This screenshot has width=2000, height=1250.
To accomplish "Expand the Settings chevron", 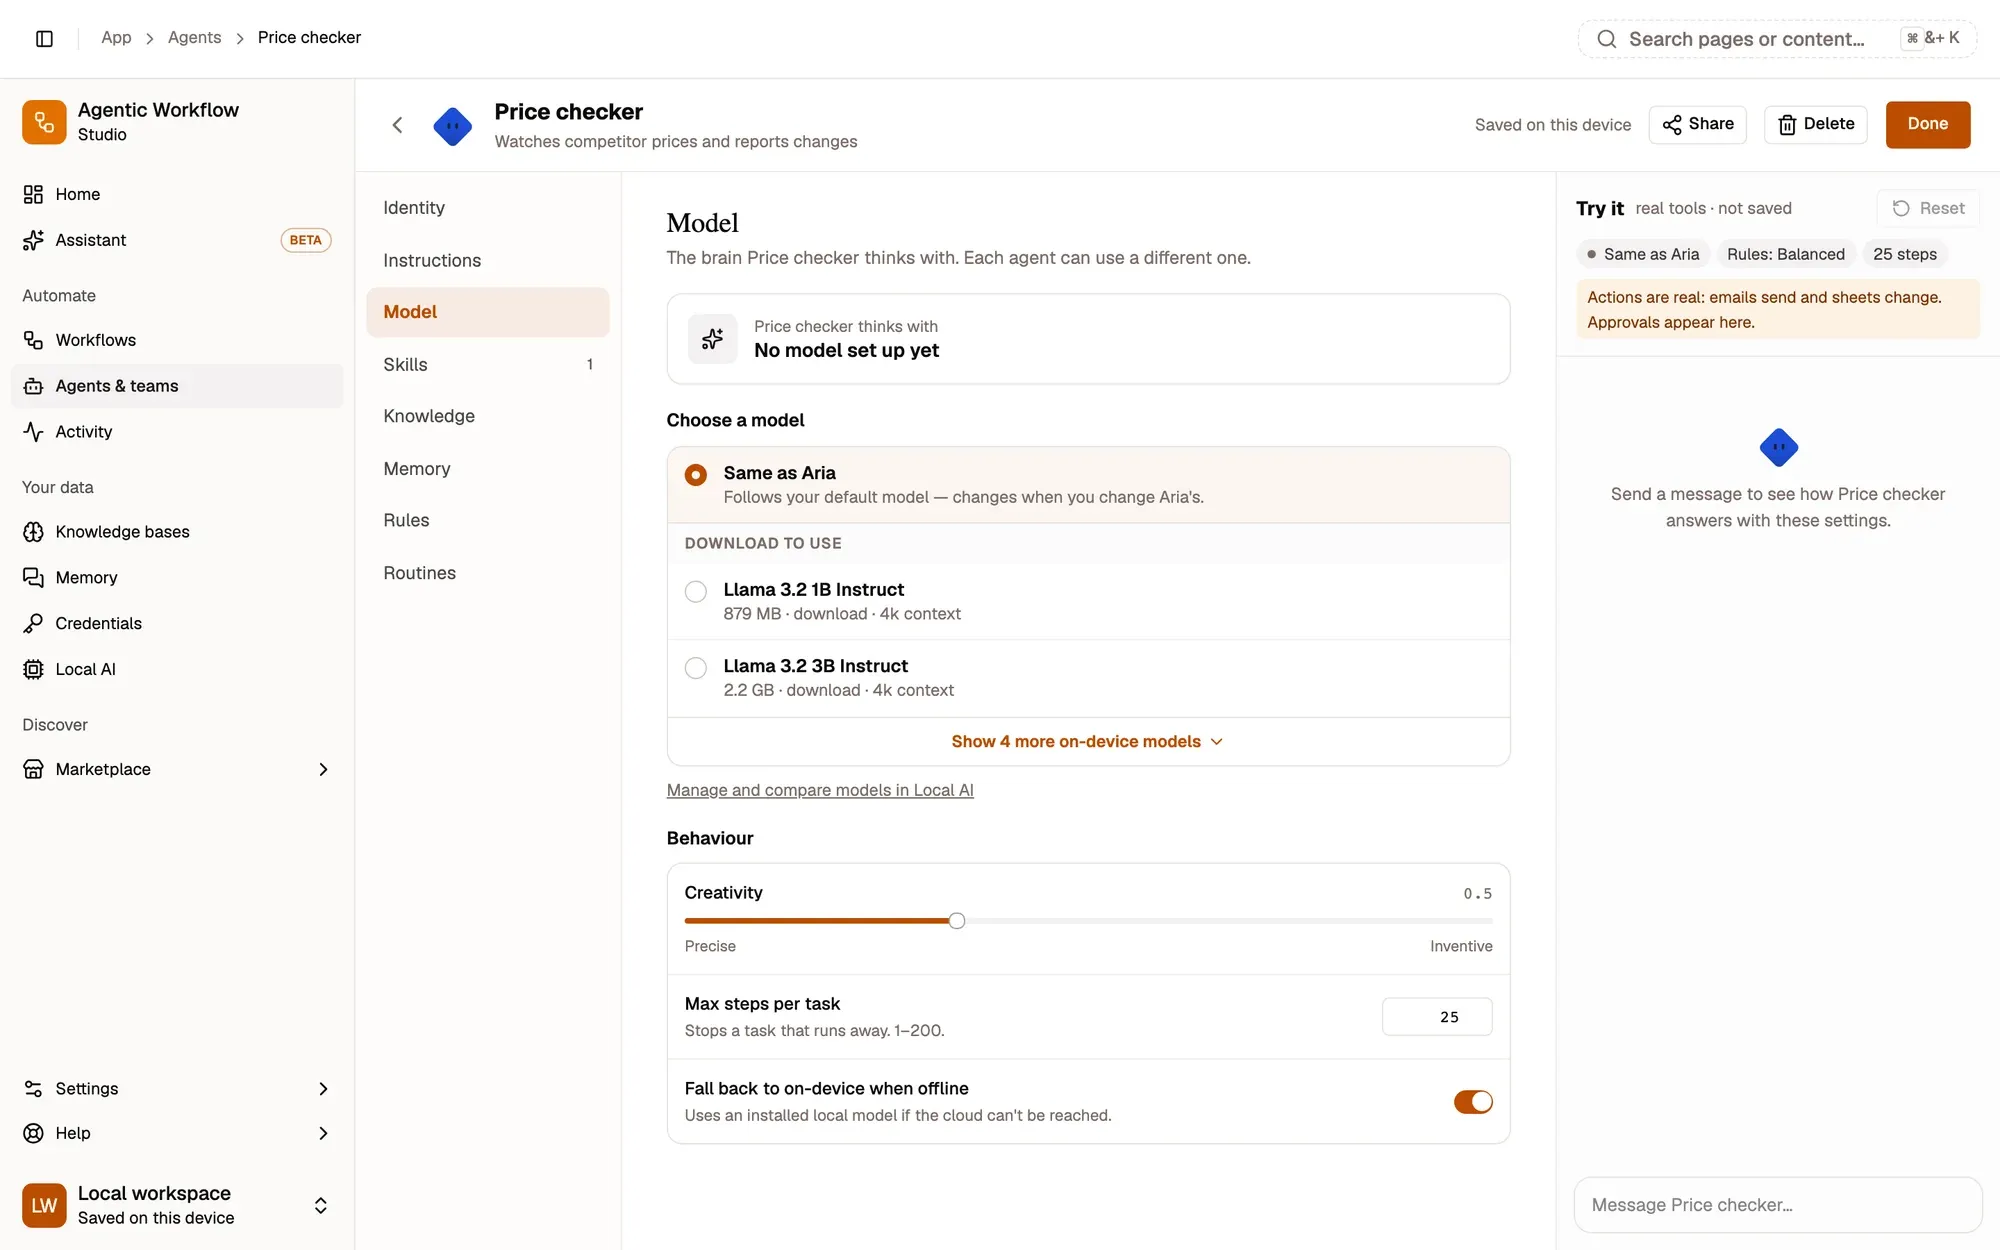I will [x=323, y=1089].
